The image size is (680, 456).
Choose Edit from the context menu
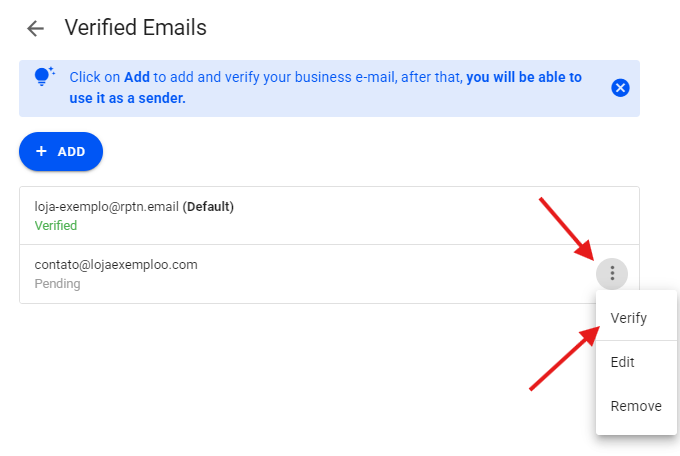pyautogui.click(x=622, y=362)
